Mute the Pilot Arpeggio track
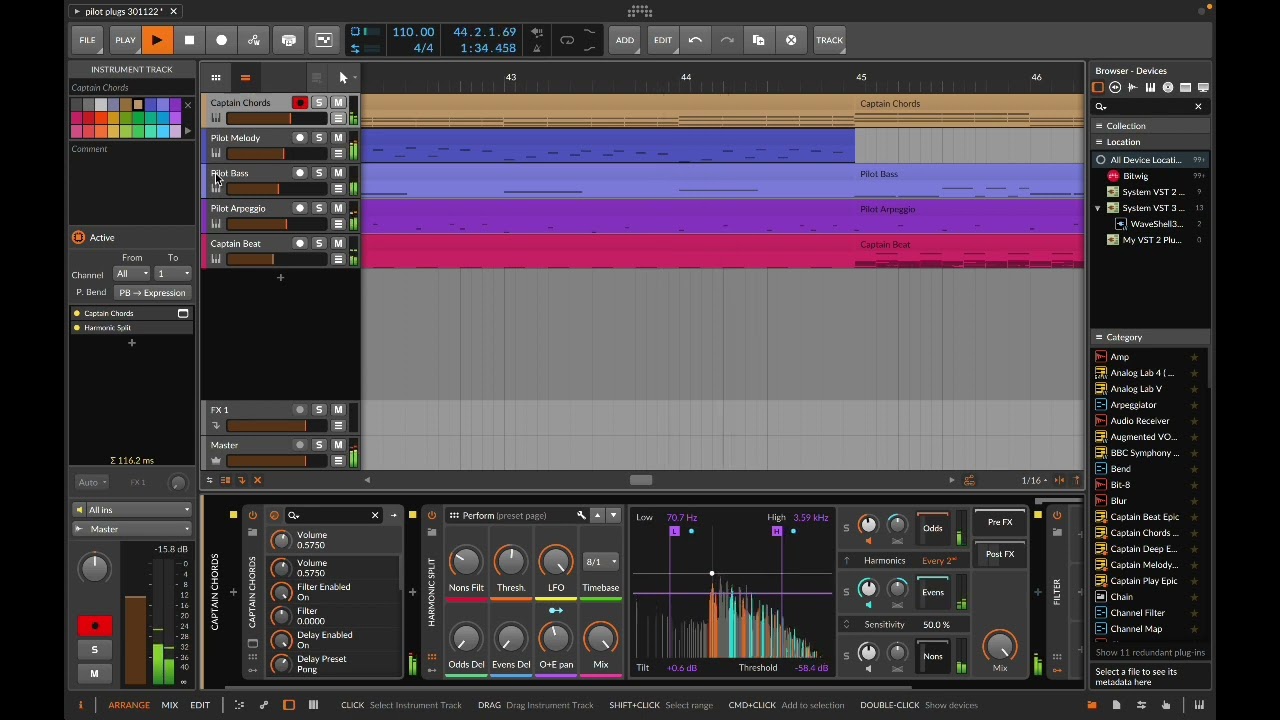The width and height of the screenshot is (1280, 720). click(338, 208)
